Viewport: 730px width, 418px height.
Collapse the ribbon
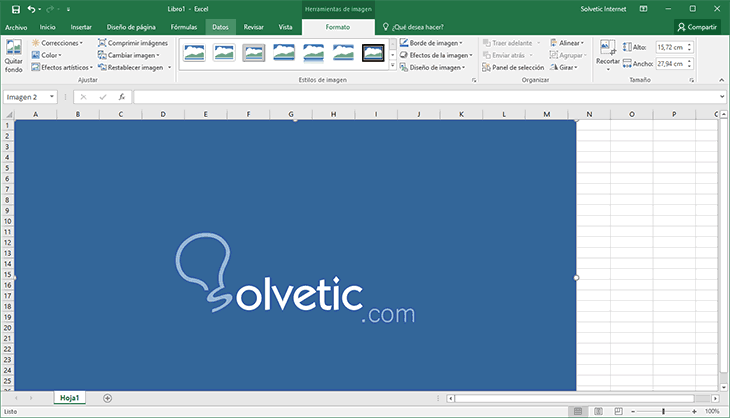tap(722, 80)
